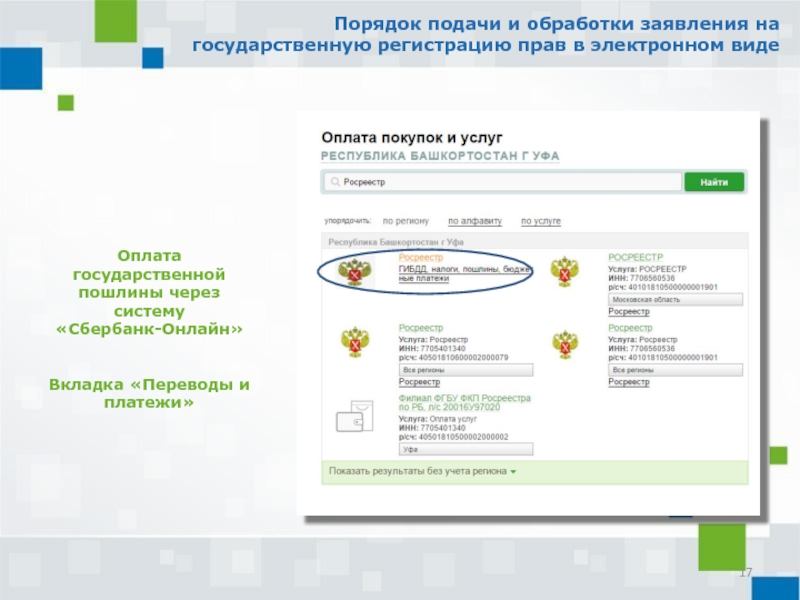
Task: Click emblem icon beside Услуга: Росреестр, ИНН 7706560536
Action: click(565, 344)
